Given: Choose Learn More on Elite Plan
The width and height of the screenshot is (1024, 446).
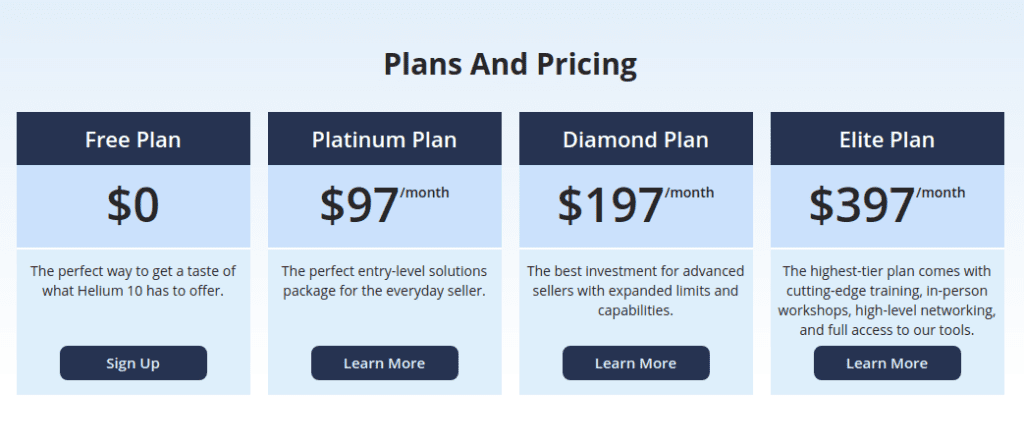Looking at the screenshot, I should pyautogui.click(x=887, y=363).
